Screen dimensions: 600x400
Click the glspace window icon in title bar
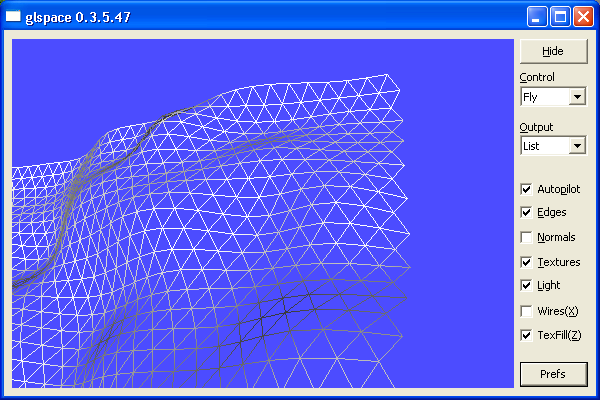click(x=13, y=16)
